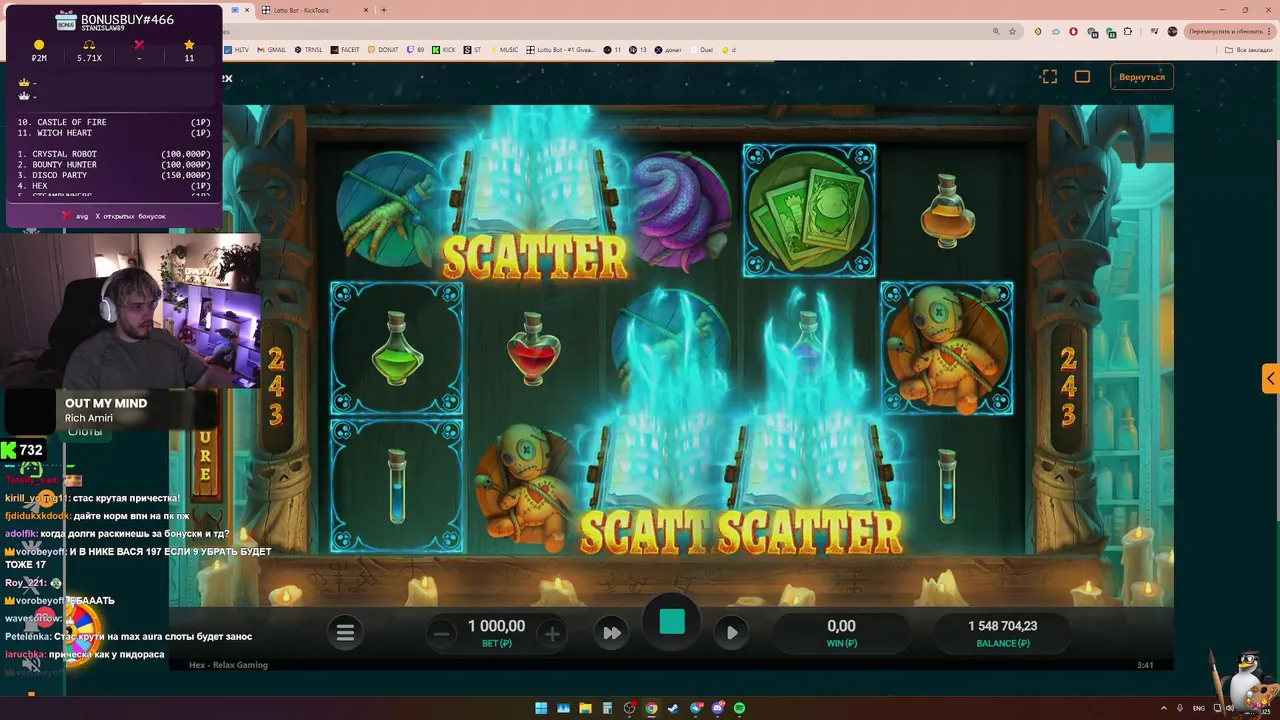Open the address bar zoom magnifier icon

click(x=996, y=31)
